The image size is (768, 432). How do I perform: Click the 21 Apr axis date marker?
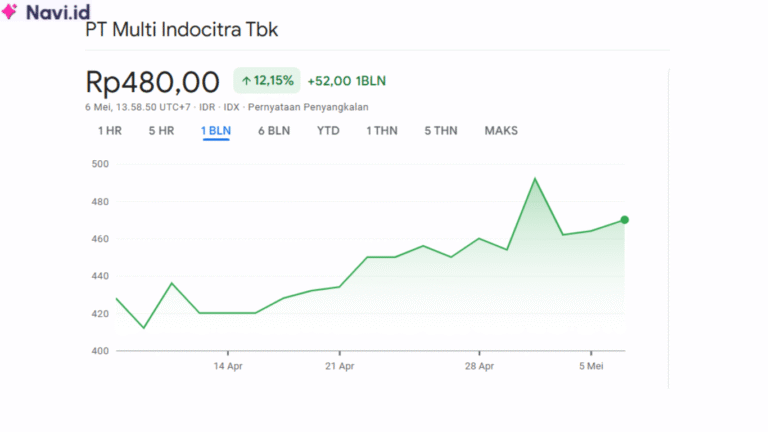(339, 366)
